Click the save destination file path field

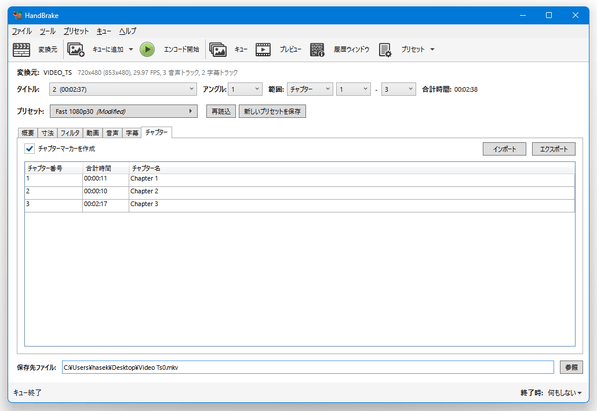coord(308,367)
